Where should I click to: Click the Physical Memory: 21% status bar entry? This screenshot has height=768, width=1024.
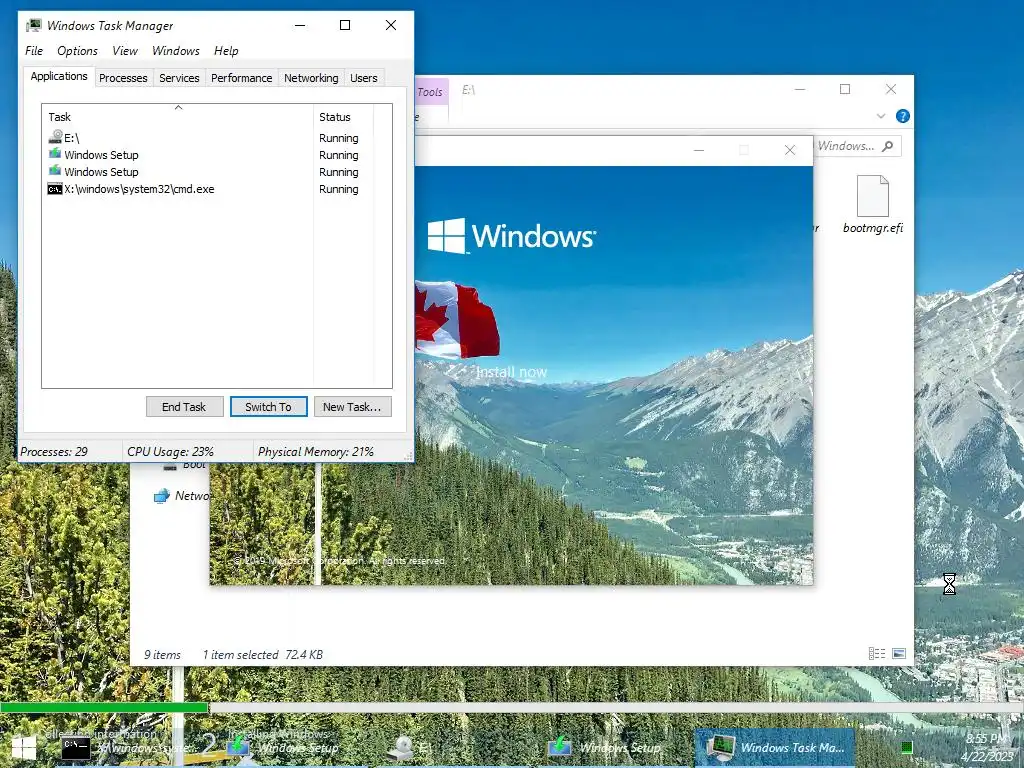316,452
